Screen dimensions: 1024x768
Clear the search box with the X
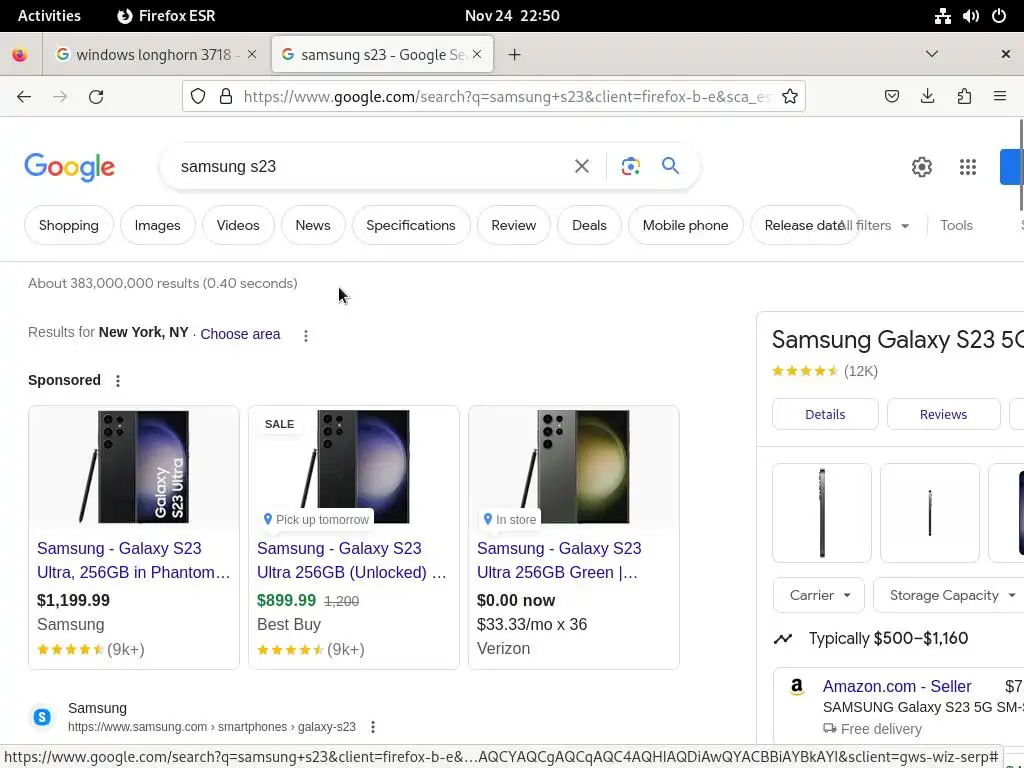pyautogui.click(x=582, y=167)
